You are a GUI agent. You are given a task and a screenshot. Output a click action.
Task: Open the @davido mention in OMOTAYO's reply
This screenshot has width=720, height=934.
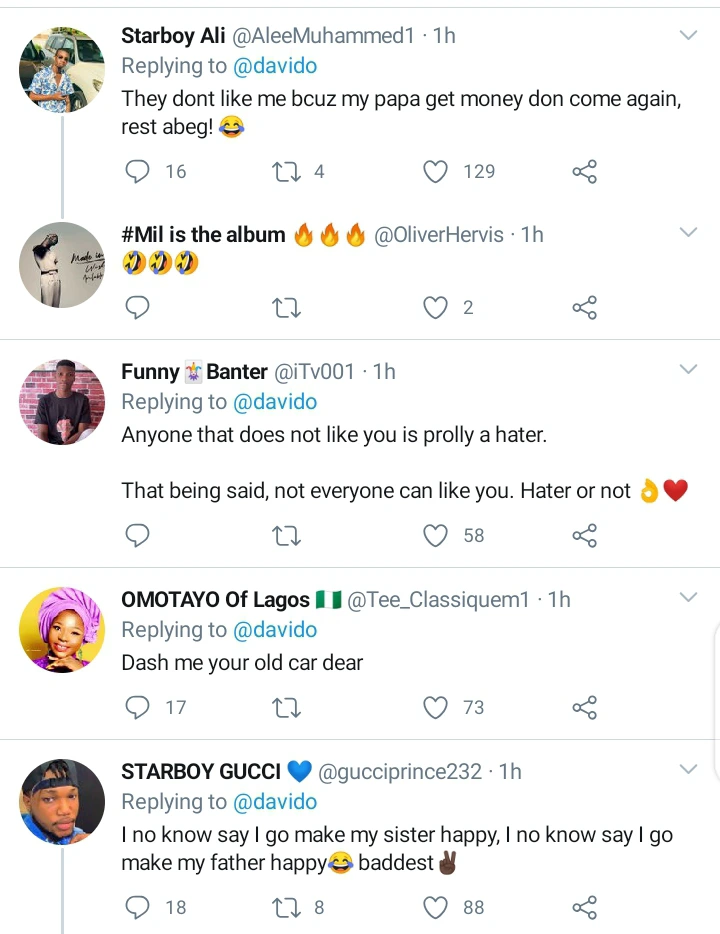[x=274, y=630]
